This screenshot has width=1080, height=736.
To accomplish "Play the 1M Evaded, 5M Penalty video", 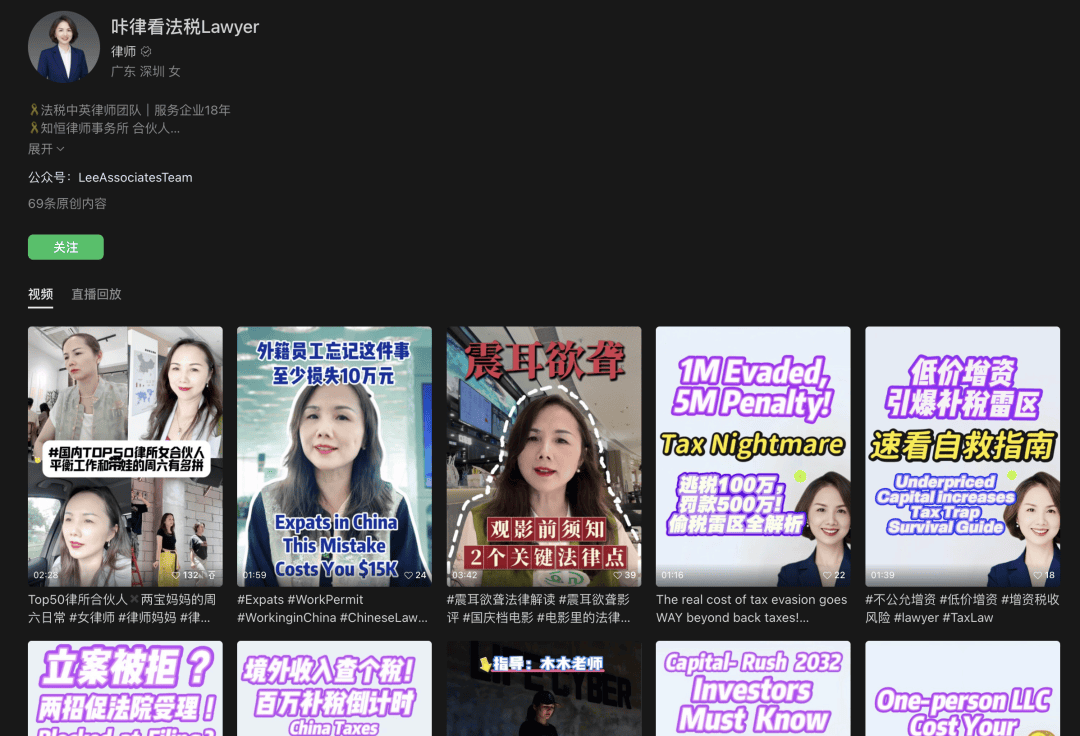I will pos(752,455).
